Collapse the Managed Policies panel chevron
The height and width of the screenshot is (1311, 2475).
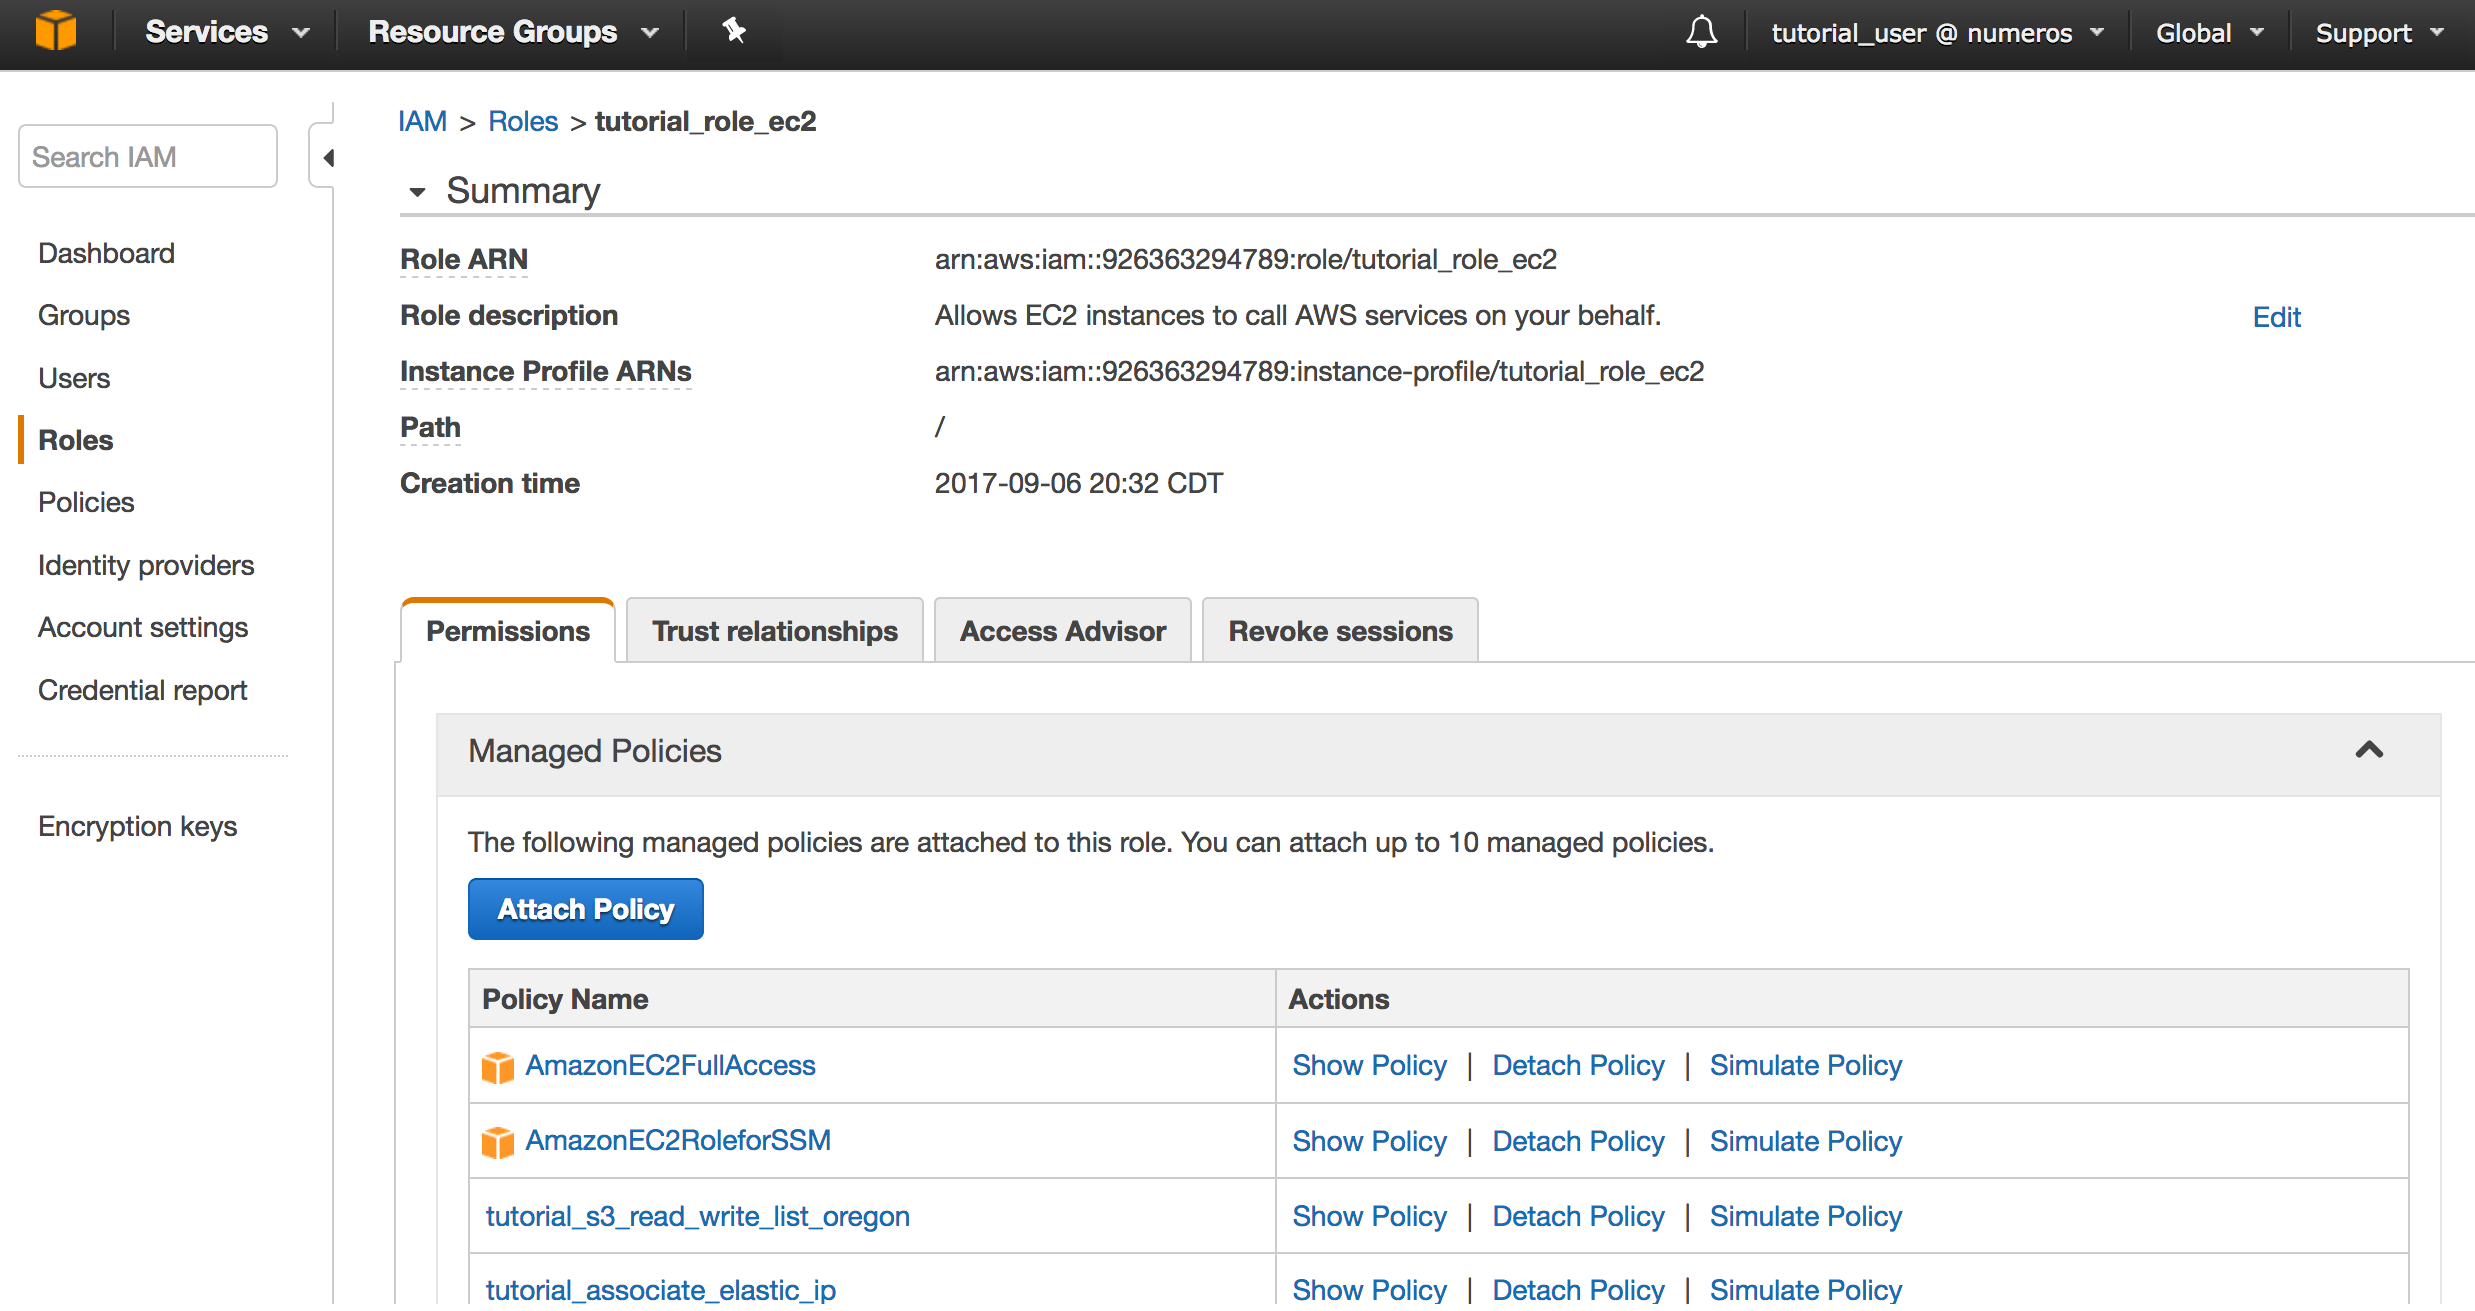click(2369, 751)
